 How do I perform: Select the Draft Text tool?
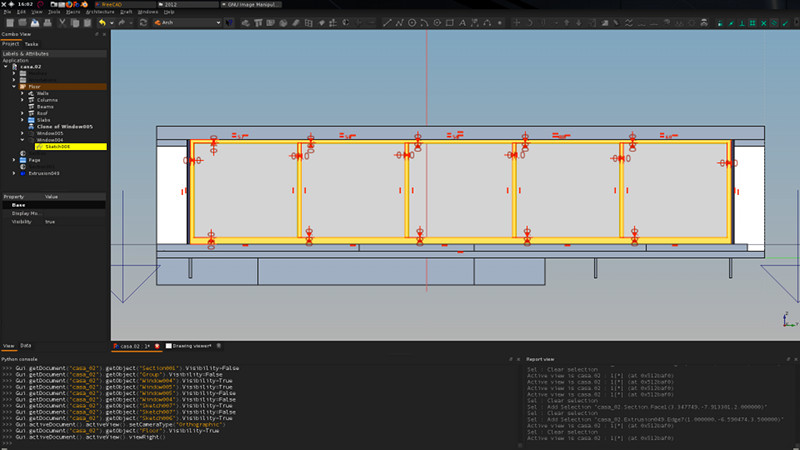coord(462,22)
